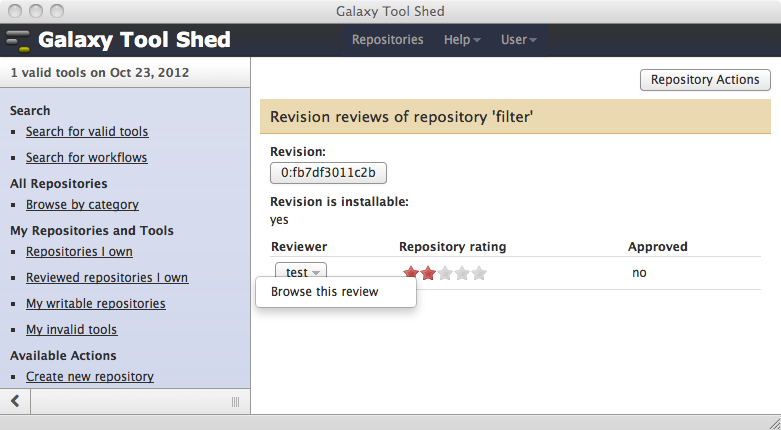Viewport: 781px width, 430px height.
Task: Click the fourth gray rating star
Action: pyautogui.click(x=462, y=273)
